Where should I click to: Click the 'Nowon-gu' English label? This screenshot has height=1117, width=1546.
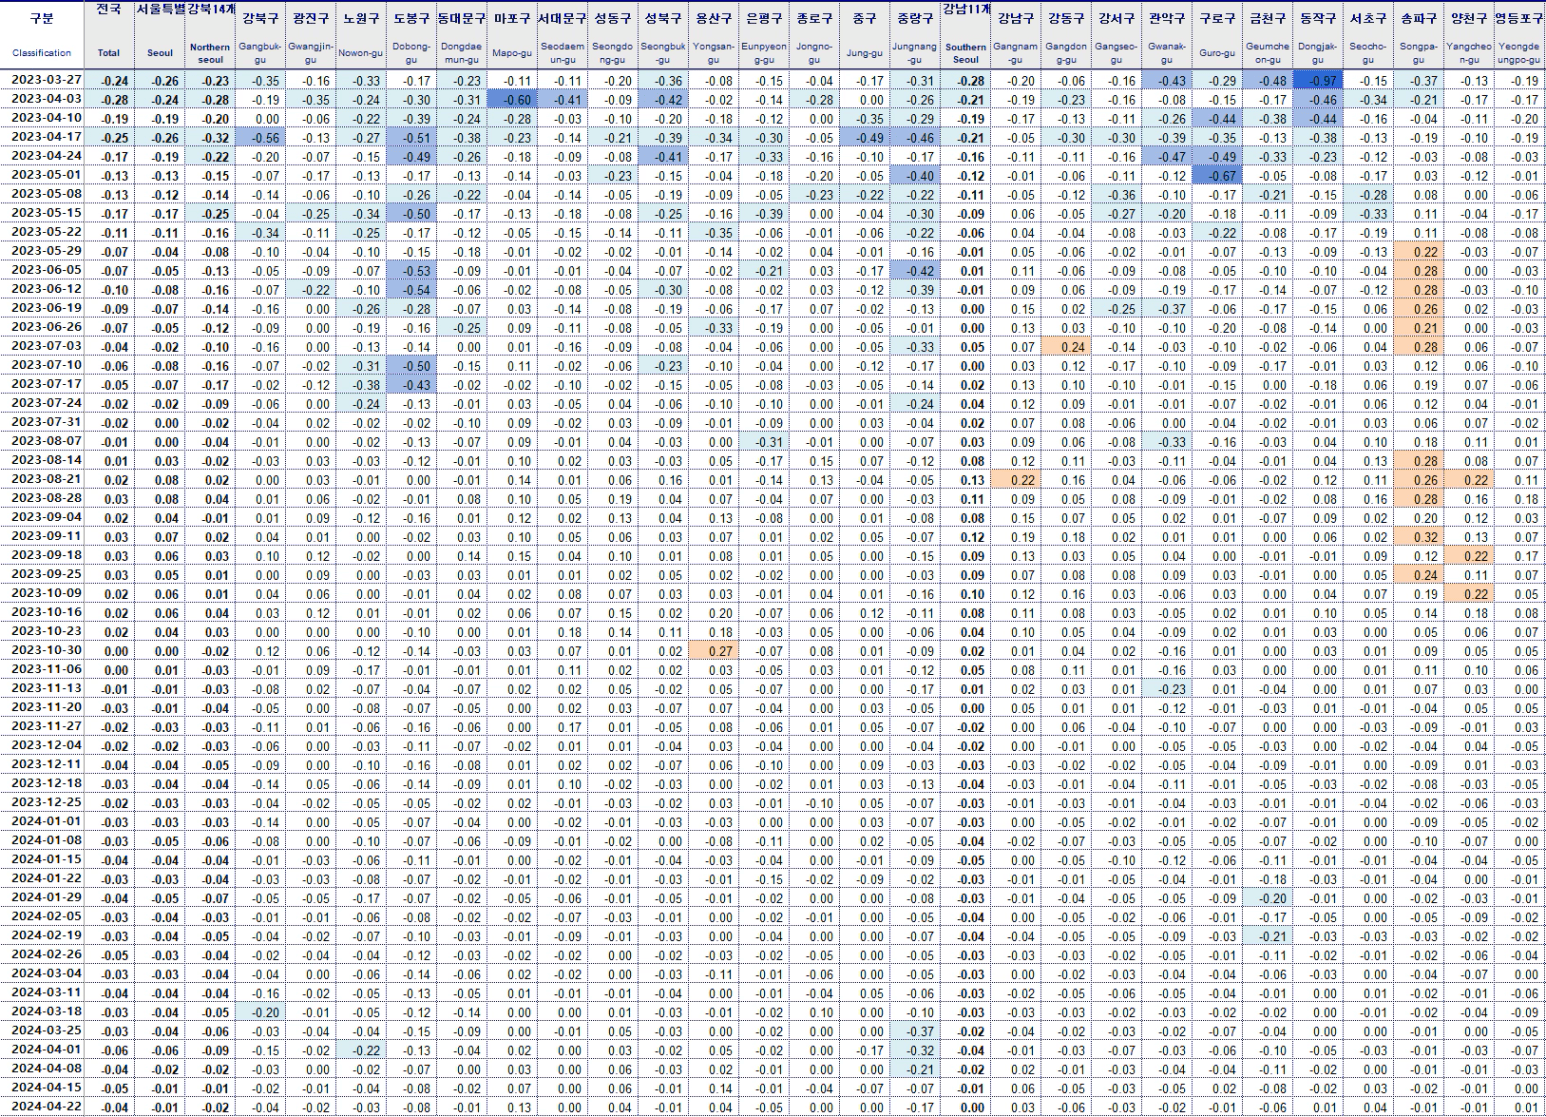pyautogui.click(x=361, y=53)
